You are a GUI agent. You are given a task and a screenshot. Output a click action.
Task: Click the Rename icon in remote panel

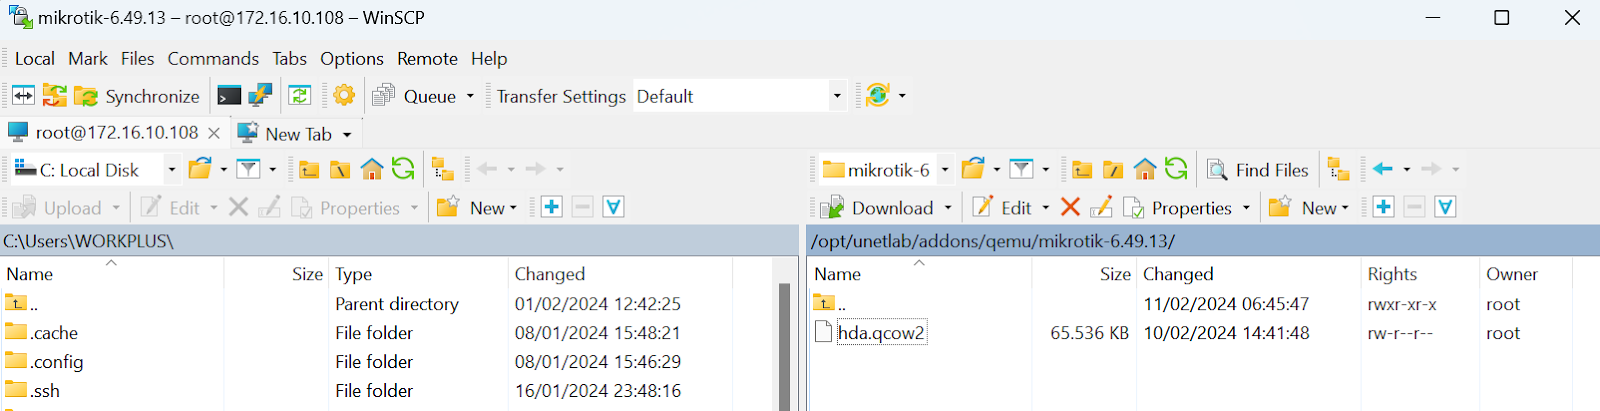pos(1101,207)
